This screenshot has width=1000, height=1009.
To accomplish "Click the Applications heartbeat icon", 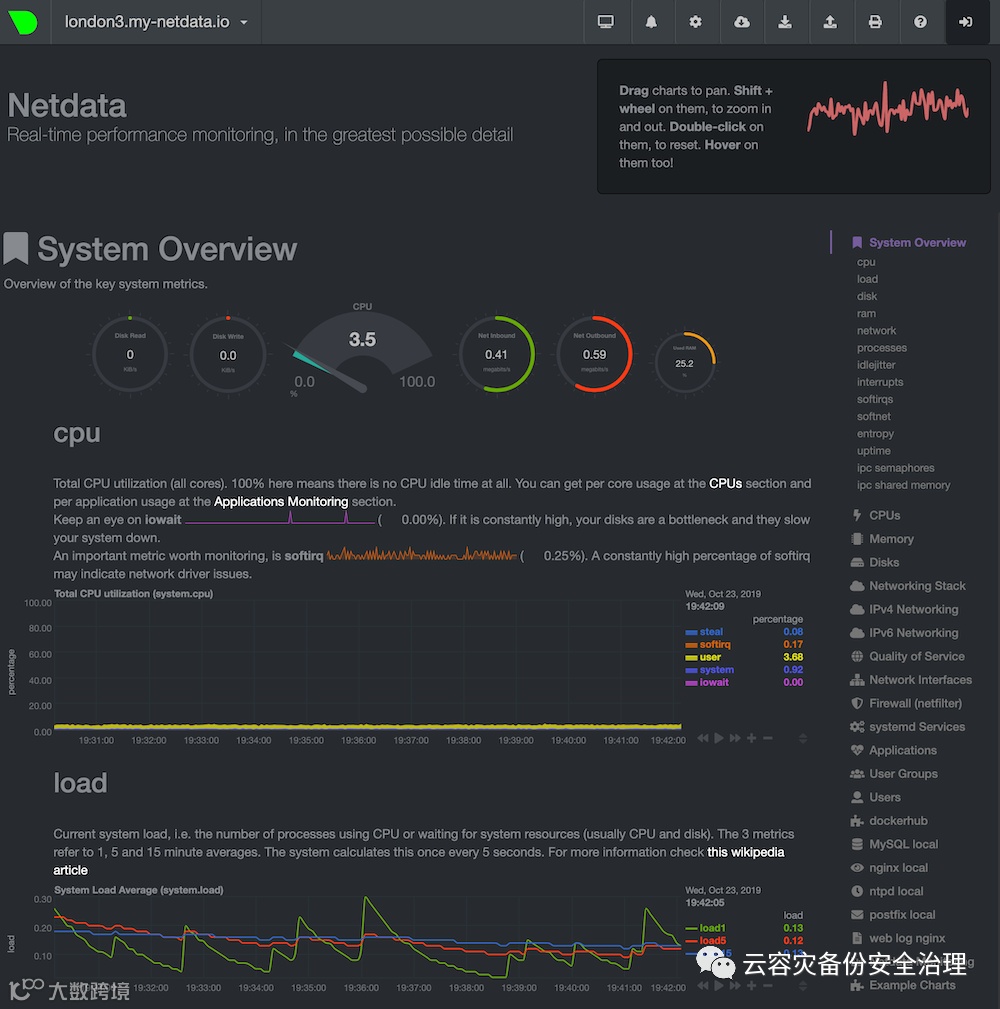I will [857, 750].
